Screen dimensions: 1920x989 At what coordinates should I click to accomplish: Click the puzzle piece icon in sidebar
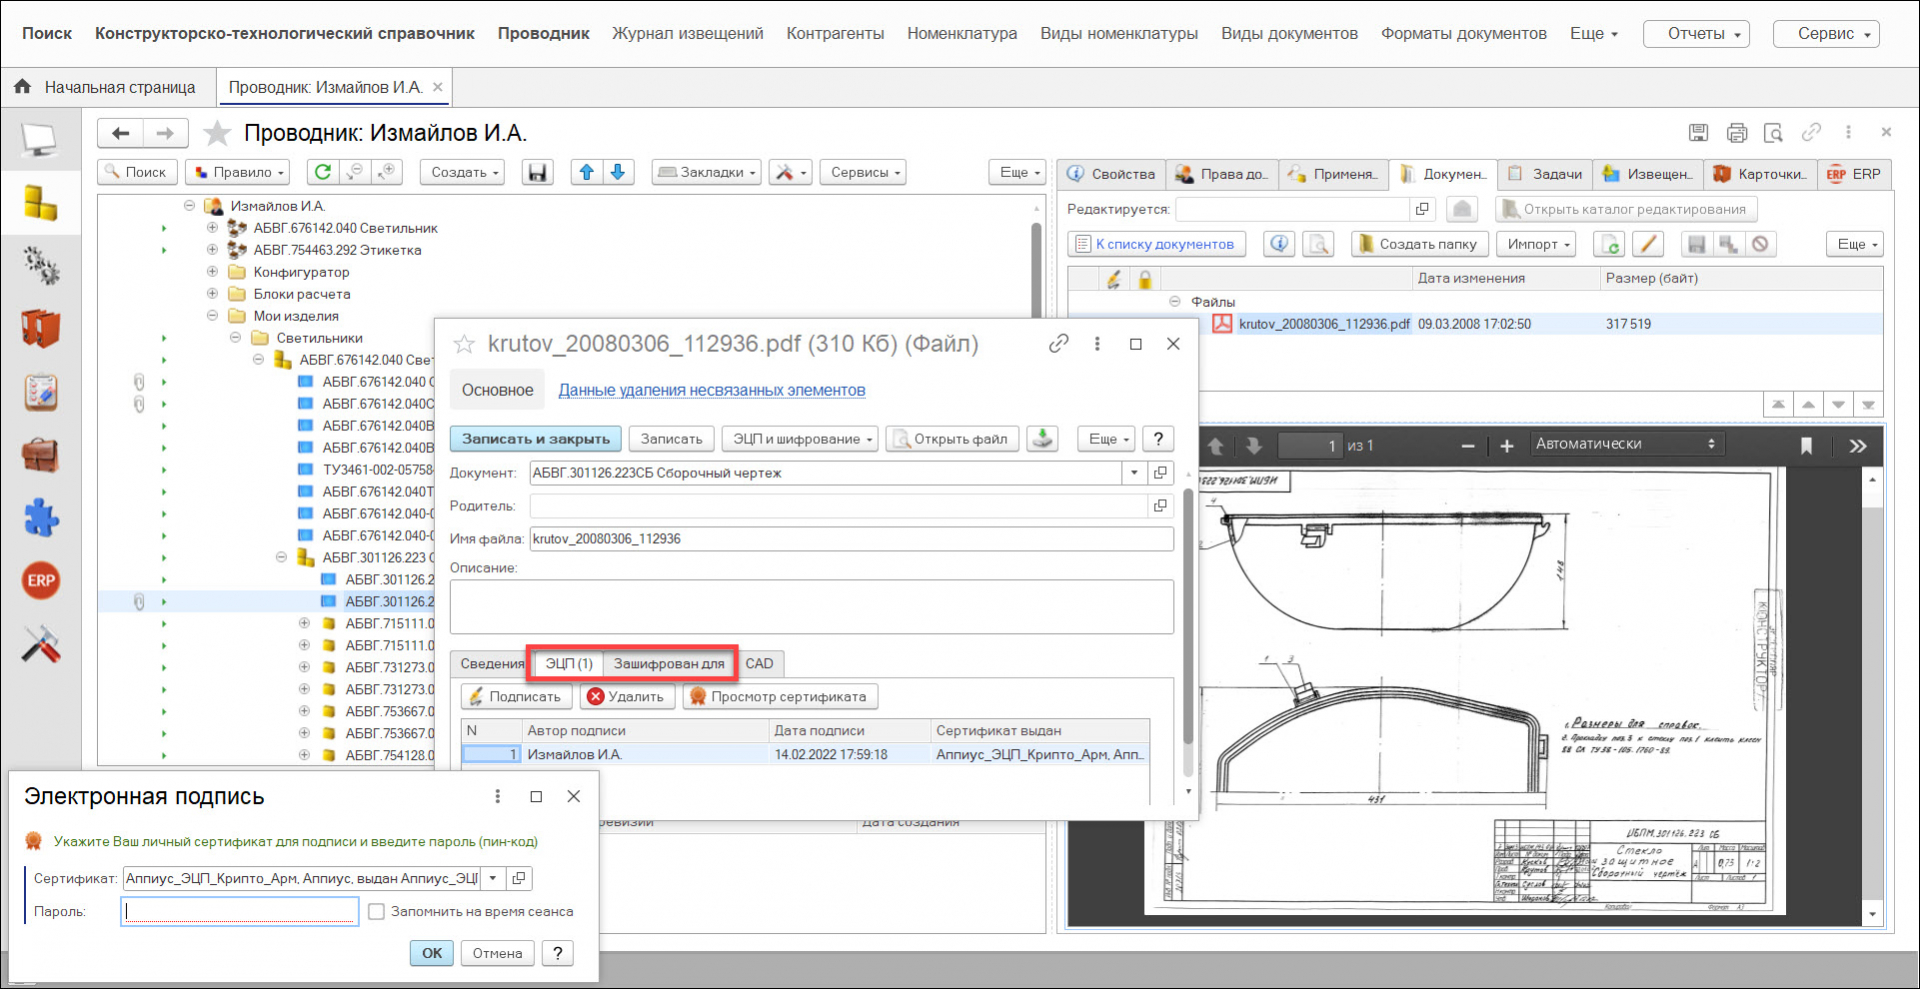(41, 518)
